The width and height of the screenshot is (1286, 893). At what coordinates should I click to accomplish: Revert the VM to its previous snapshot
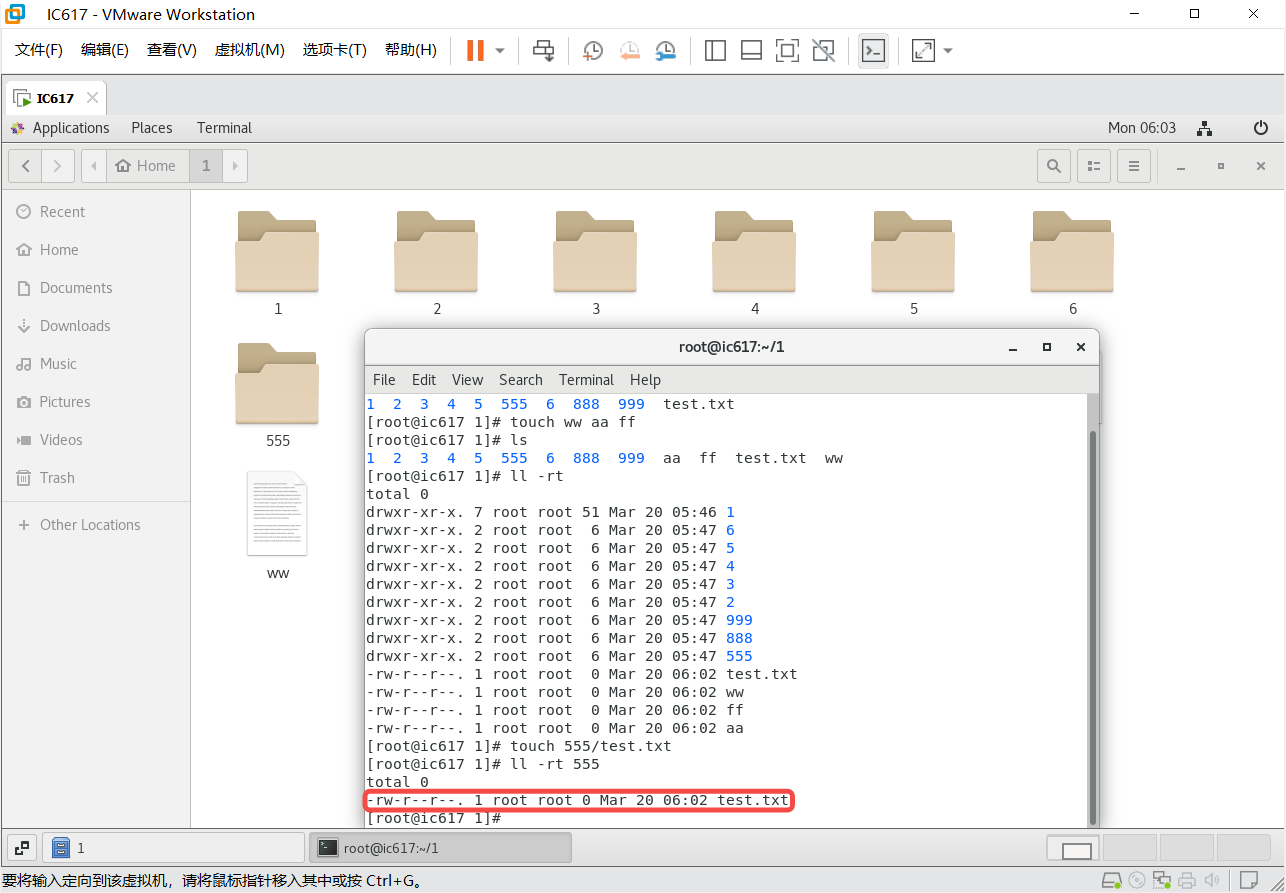pos(629,50)
